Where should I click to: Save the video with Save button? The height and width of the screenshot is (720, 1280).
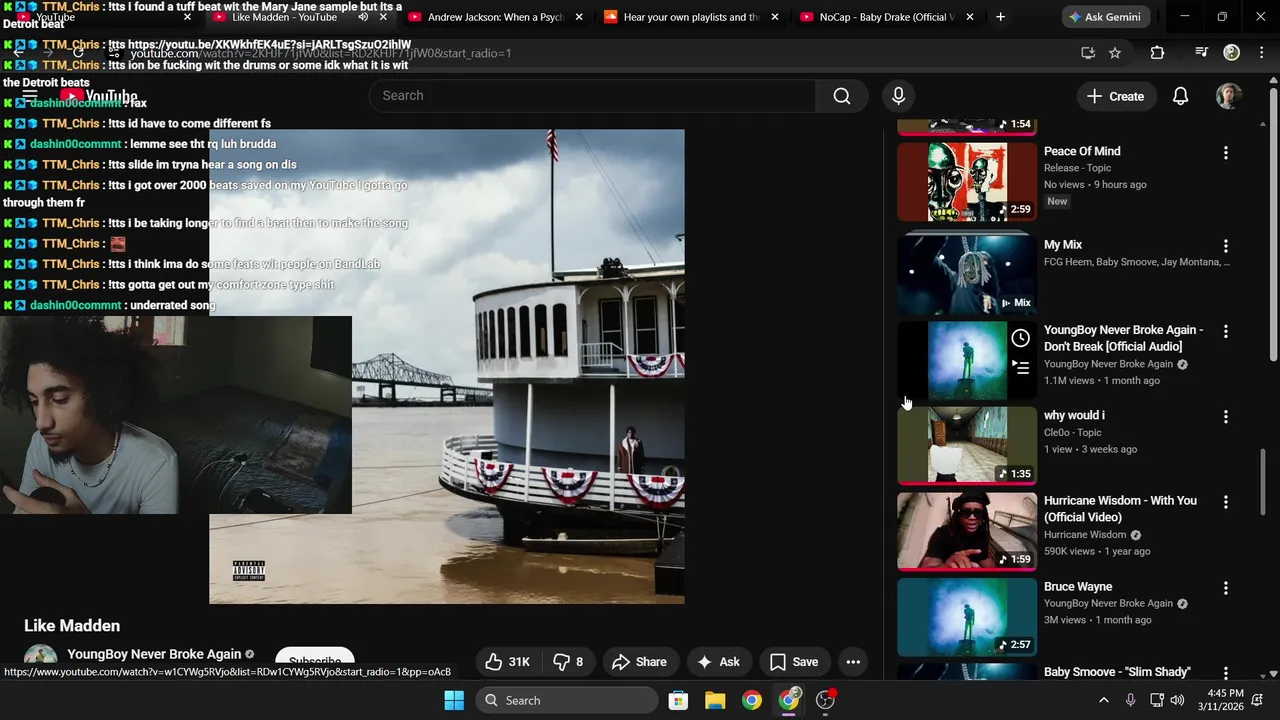(x=794, y=662)
